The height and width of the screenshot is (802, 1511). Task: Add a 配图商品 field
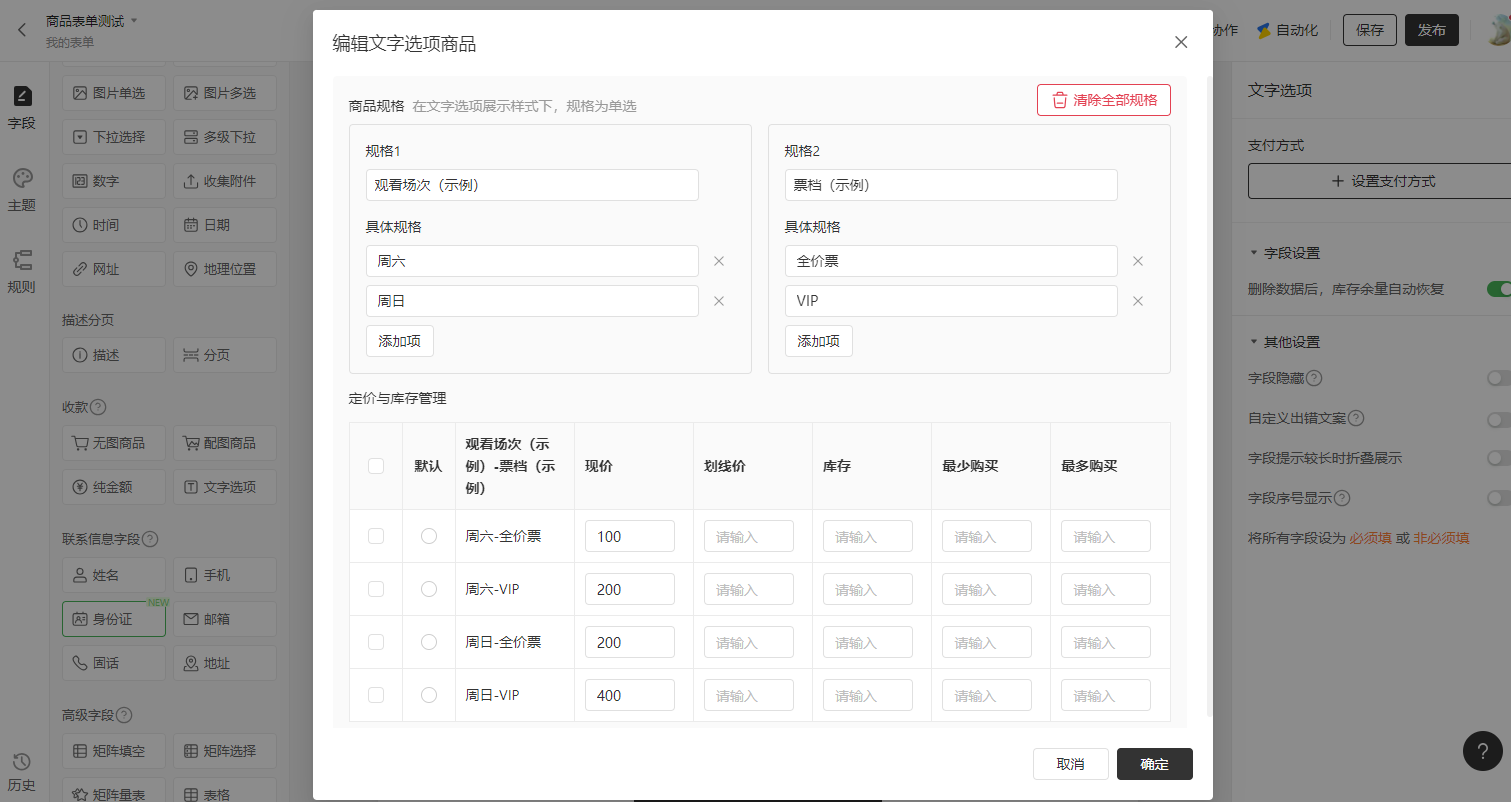coord(225,443)
